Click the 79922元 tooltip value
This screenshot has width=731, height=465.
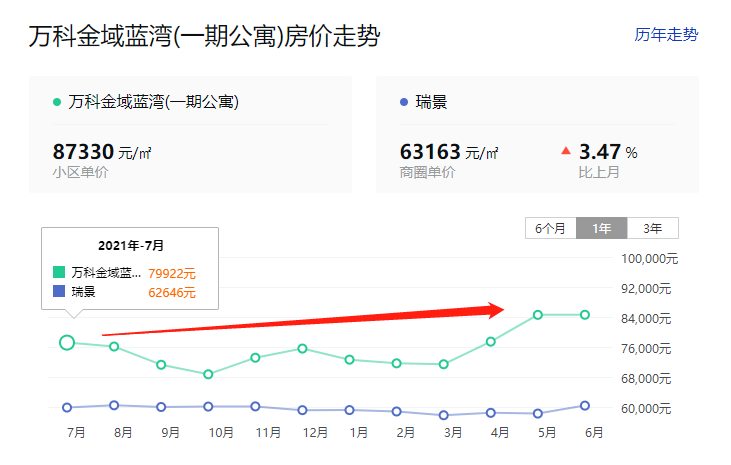pos(172,273)
